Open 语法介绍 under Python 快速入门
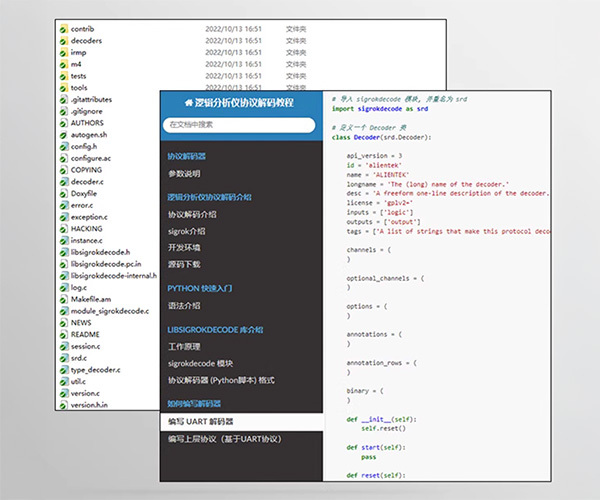 coord(184,305)
